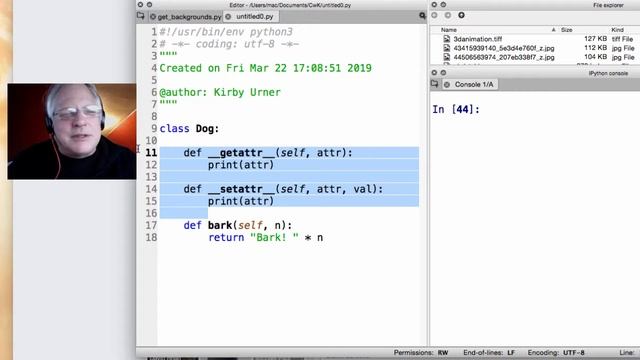Click the 'Created on Fri Mar 22' docstring line
Screen dimensions: 640x360
[265, 68]
